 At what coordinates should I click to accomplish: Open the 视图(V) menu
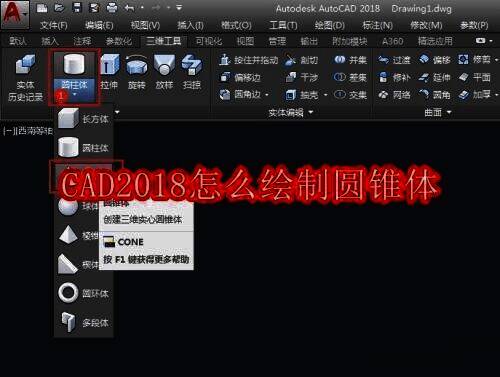(145, 25)
